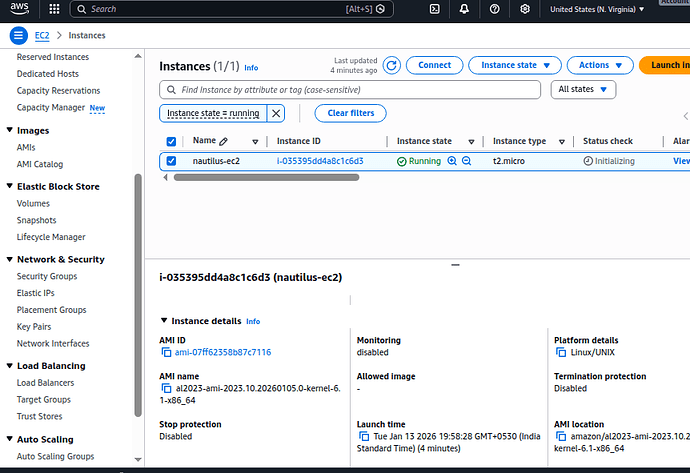Copy the AMI location value
This screenshot has width=690, height=473.
pyautogui.click(x=561, y=436)
